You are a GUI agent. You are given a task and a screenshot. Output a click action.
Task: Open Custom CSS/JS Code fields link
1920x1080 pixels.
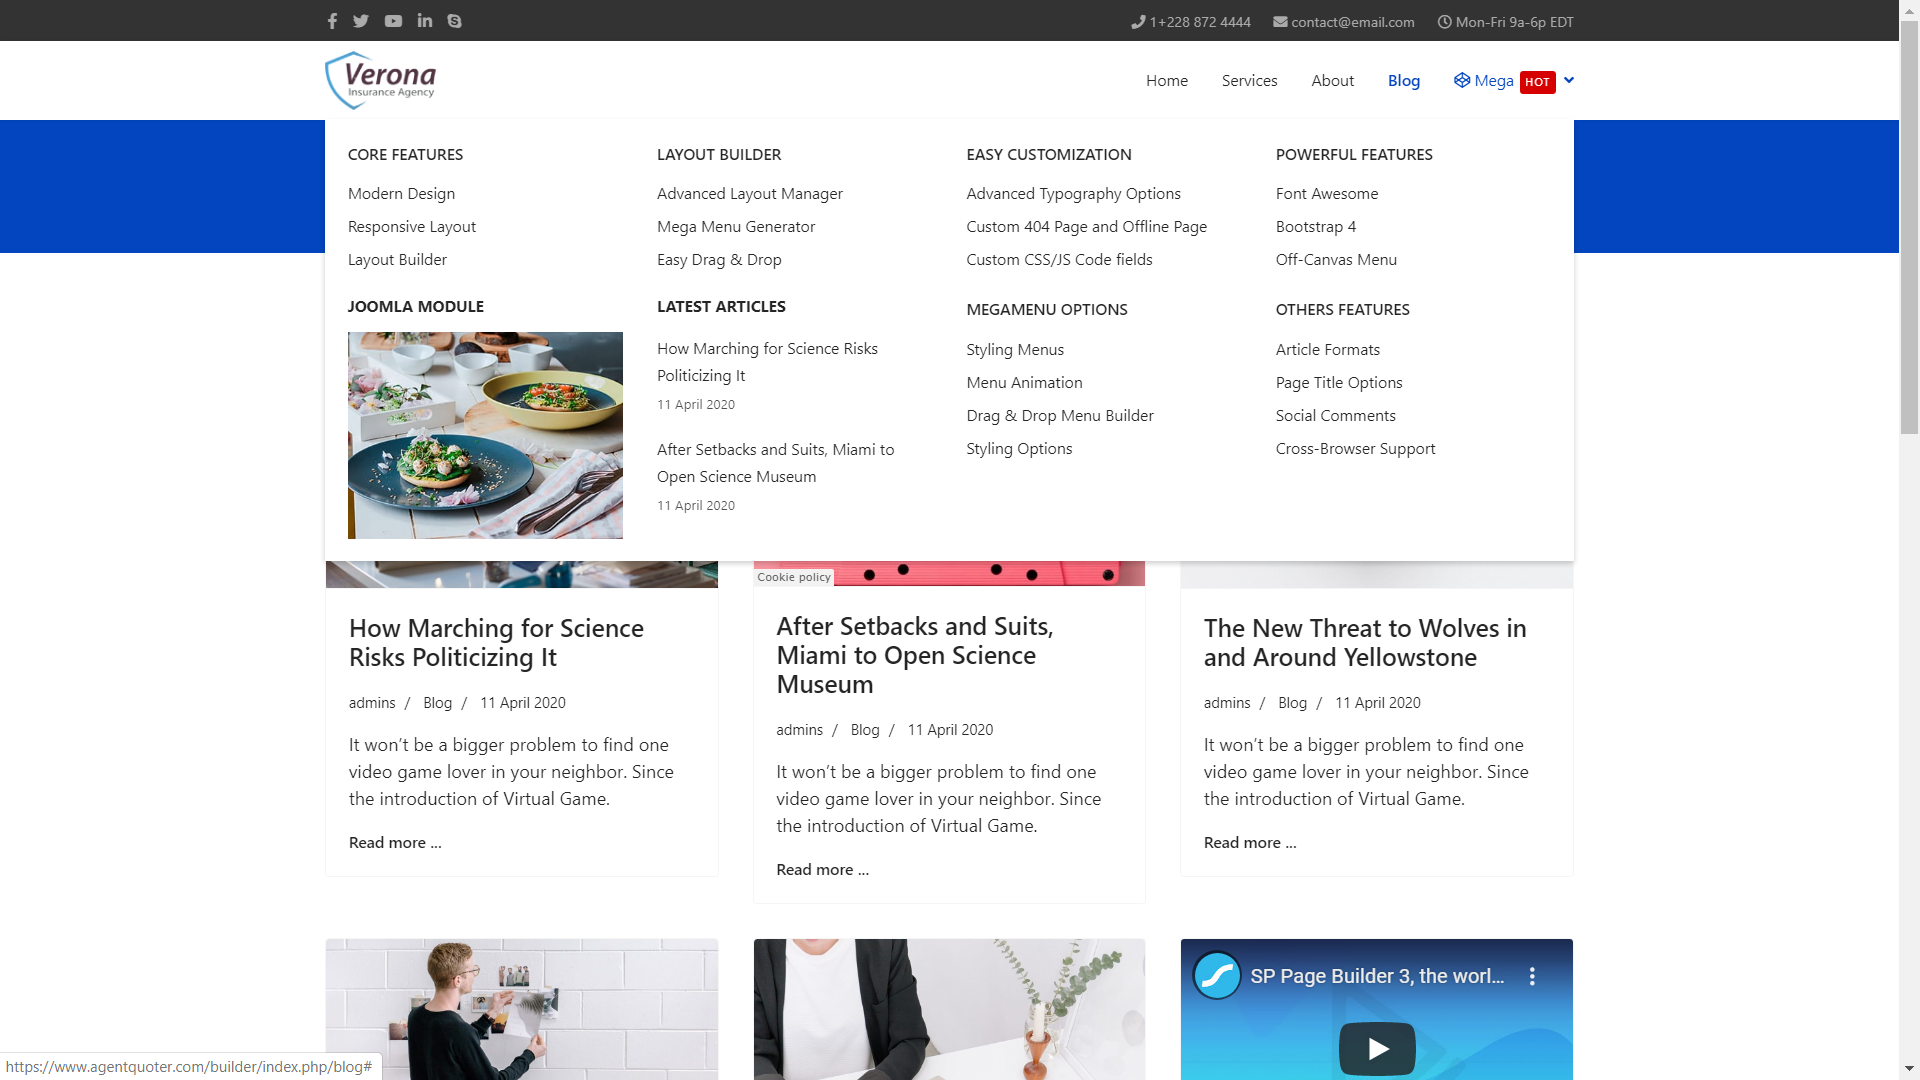1059,260
